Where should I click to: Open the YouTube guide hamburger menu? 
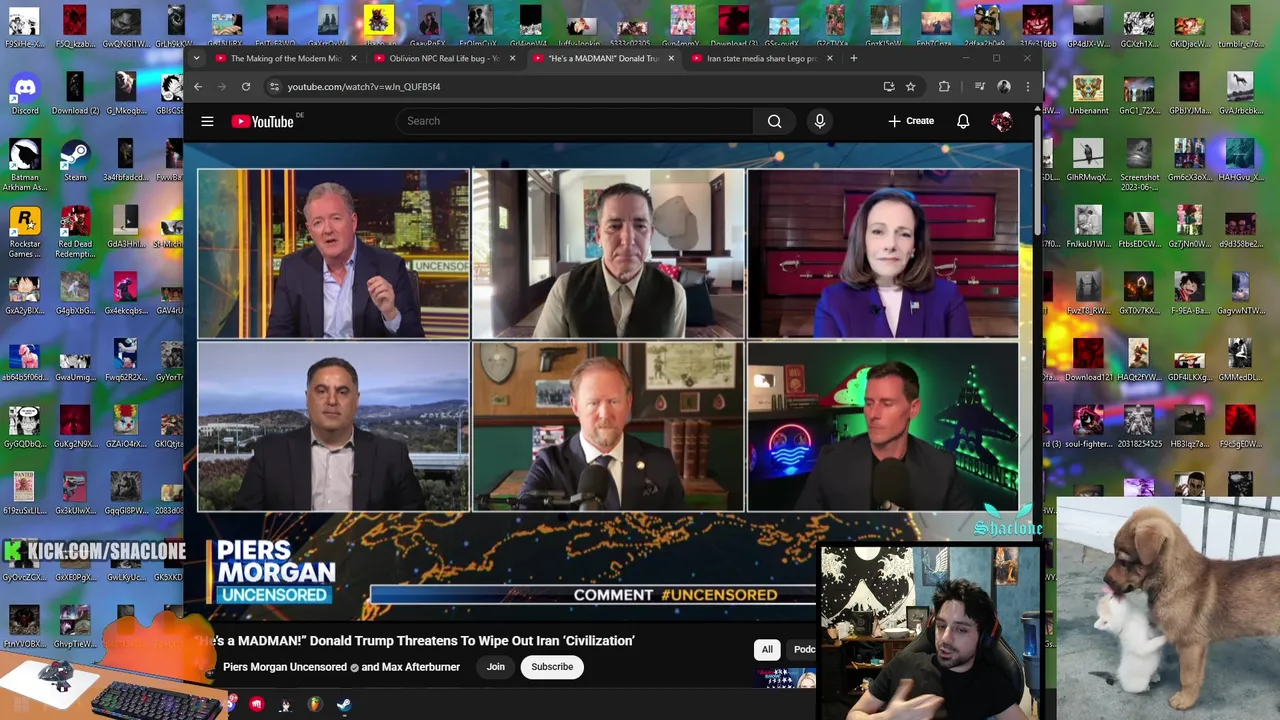point(207,121)
